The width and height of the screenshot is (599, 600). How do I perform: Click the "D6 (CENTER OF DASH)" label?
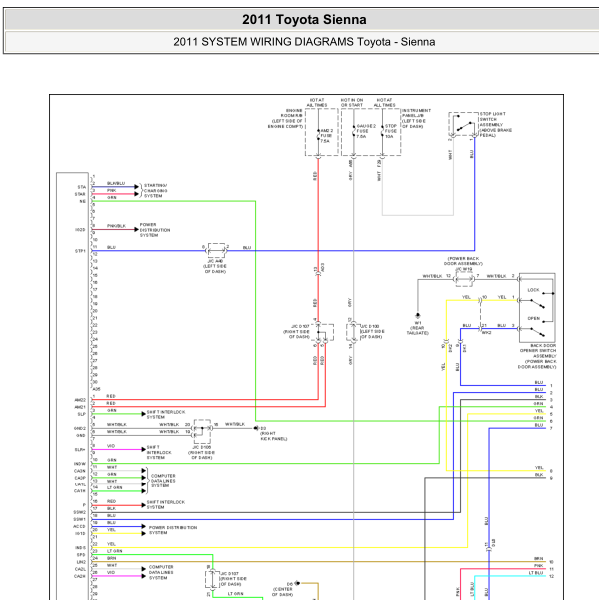pyautogui.click(x=282, y=589)
